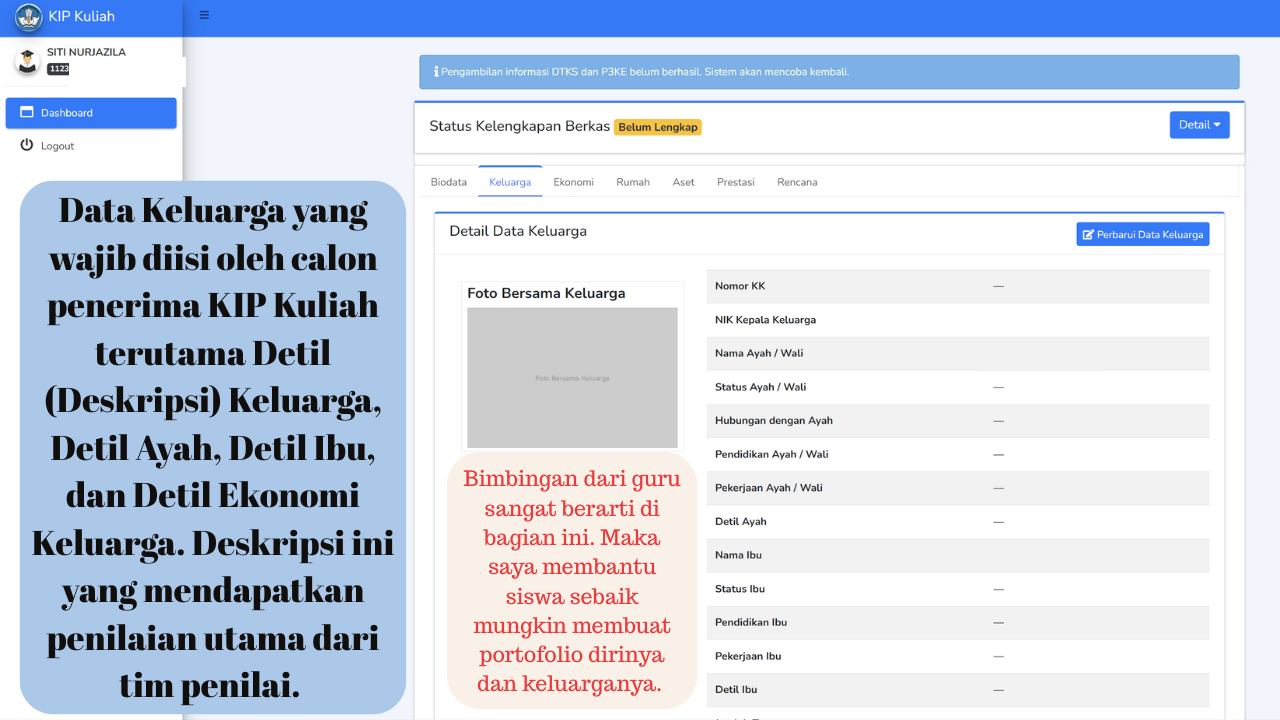The width and height of the screenshot is (1280, 720).
Task: Click the Logout link in sidebar
Action: (58, 146)
